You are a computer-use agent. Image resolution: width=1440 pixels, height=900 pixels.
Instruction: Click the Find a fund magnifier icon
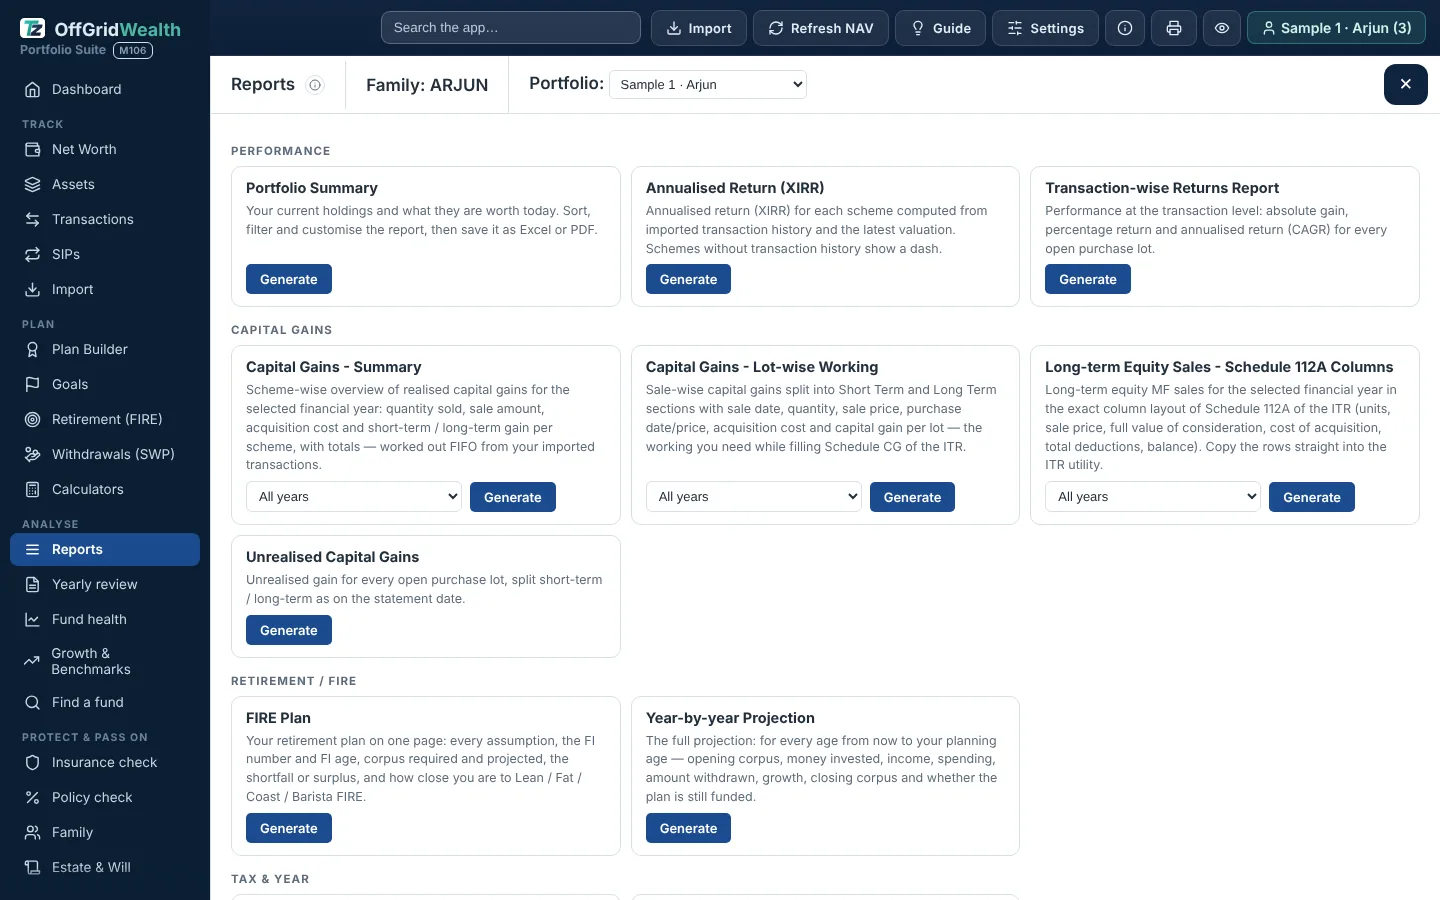coord(33,702)
